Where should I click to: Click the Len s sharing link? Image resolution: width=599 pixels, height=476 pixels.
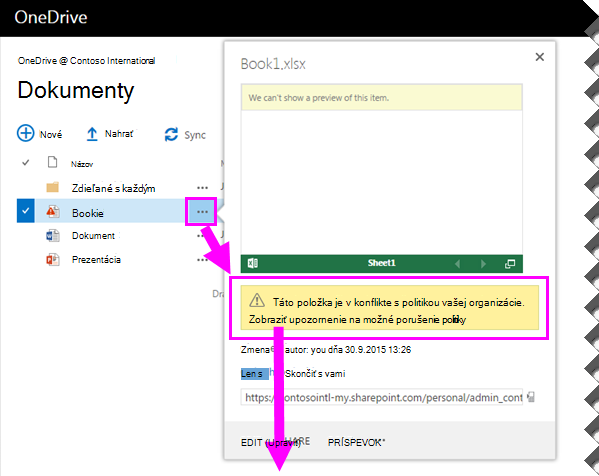coord(254,374)
